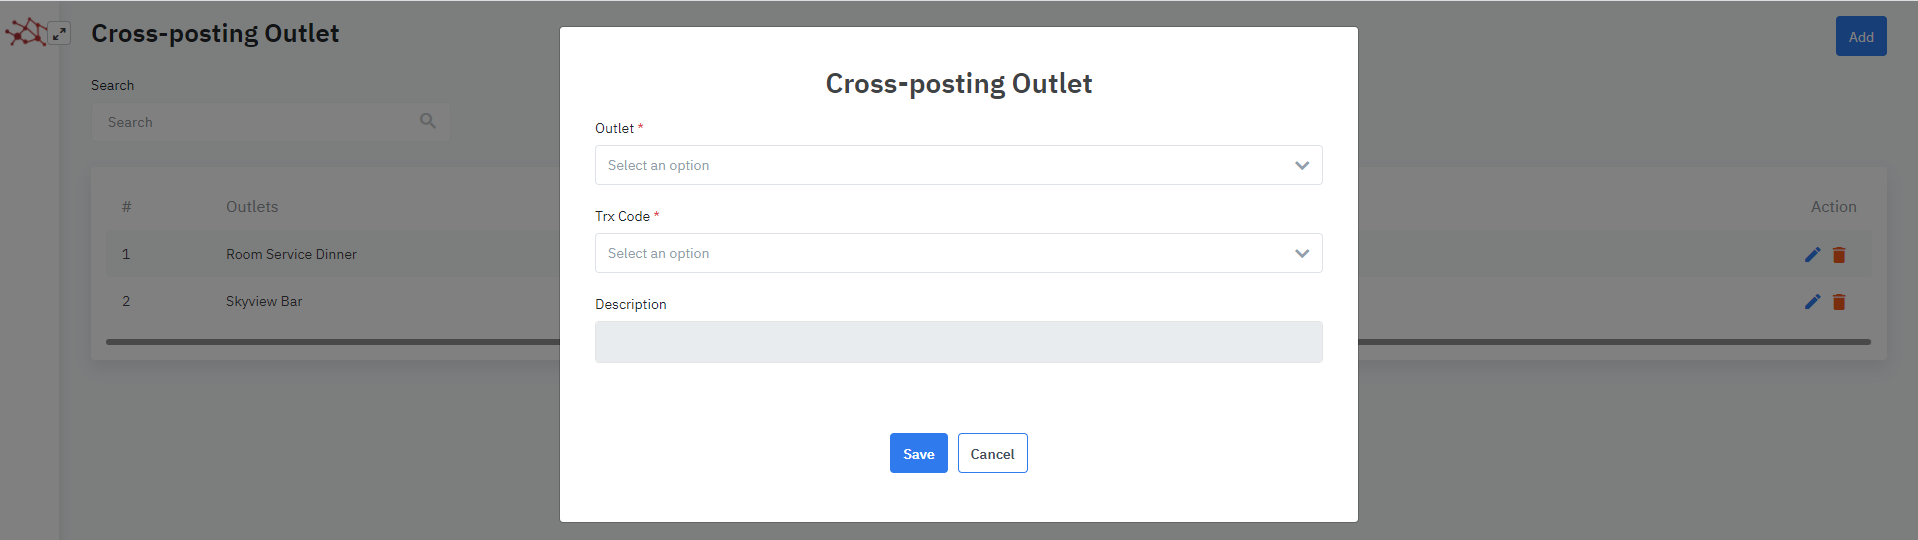
Task: Click the expand fullscreen icon
Action: (x=60, y=33)
